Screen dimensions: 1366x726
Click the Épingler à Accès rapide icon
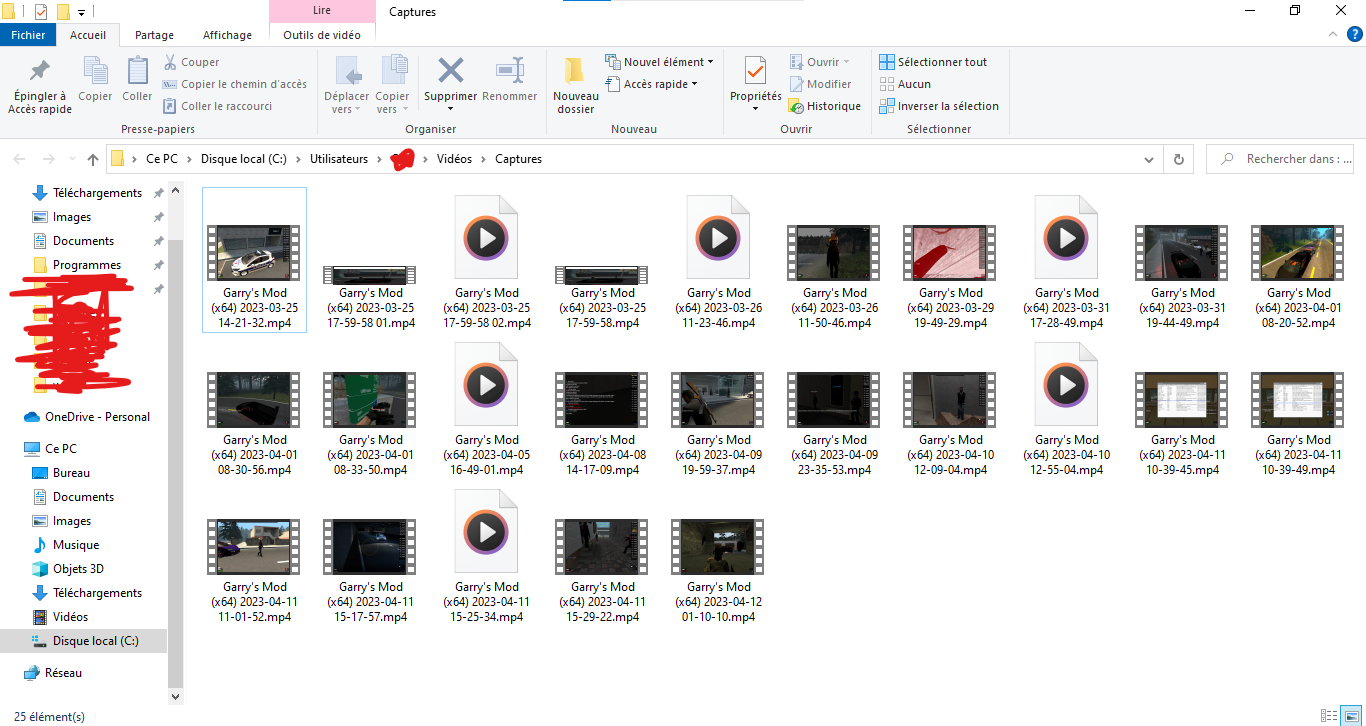pos(40,72)
